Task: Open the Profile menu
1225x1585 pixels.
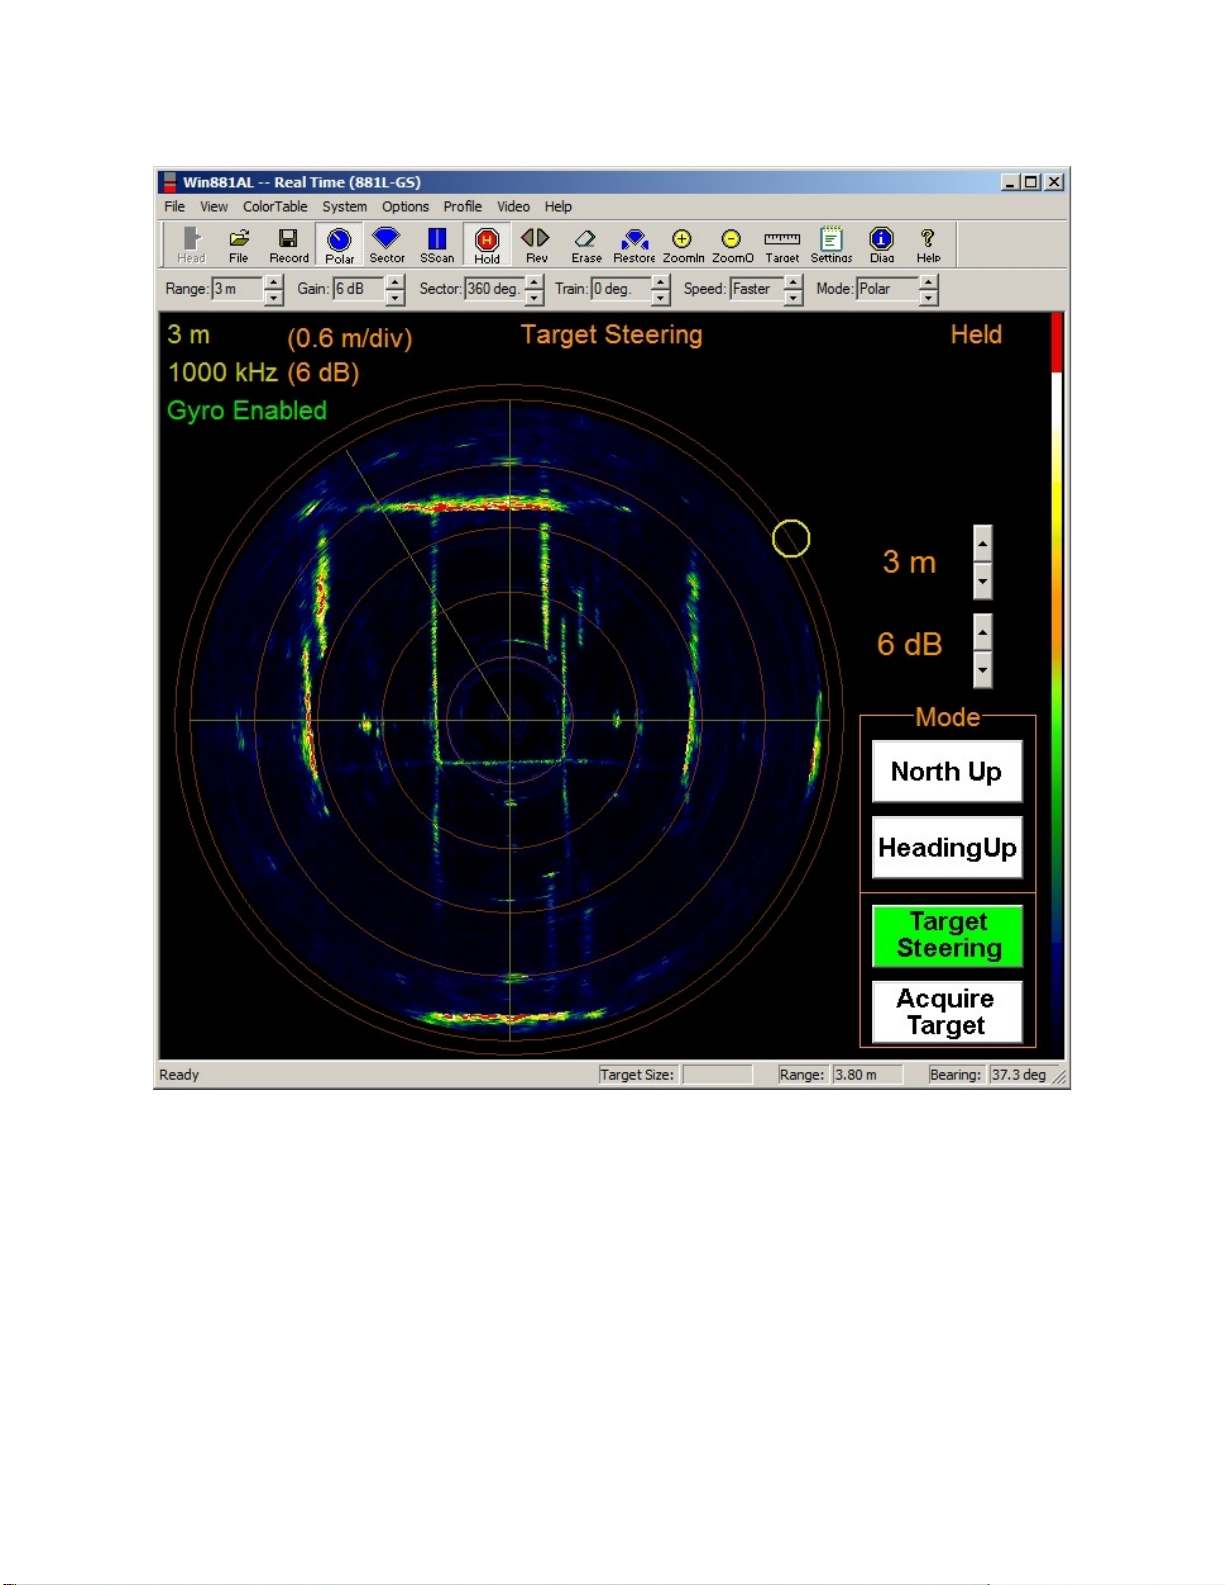Action: point(463,207)
